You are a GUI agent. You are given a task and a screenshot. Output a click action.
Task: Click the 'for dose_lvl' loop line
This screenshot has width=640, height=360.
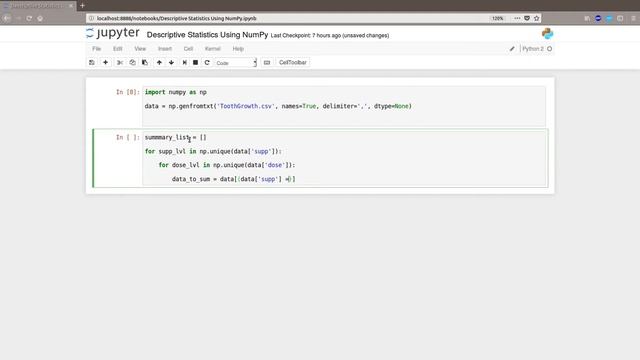tap(227, 165)
